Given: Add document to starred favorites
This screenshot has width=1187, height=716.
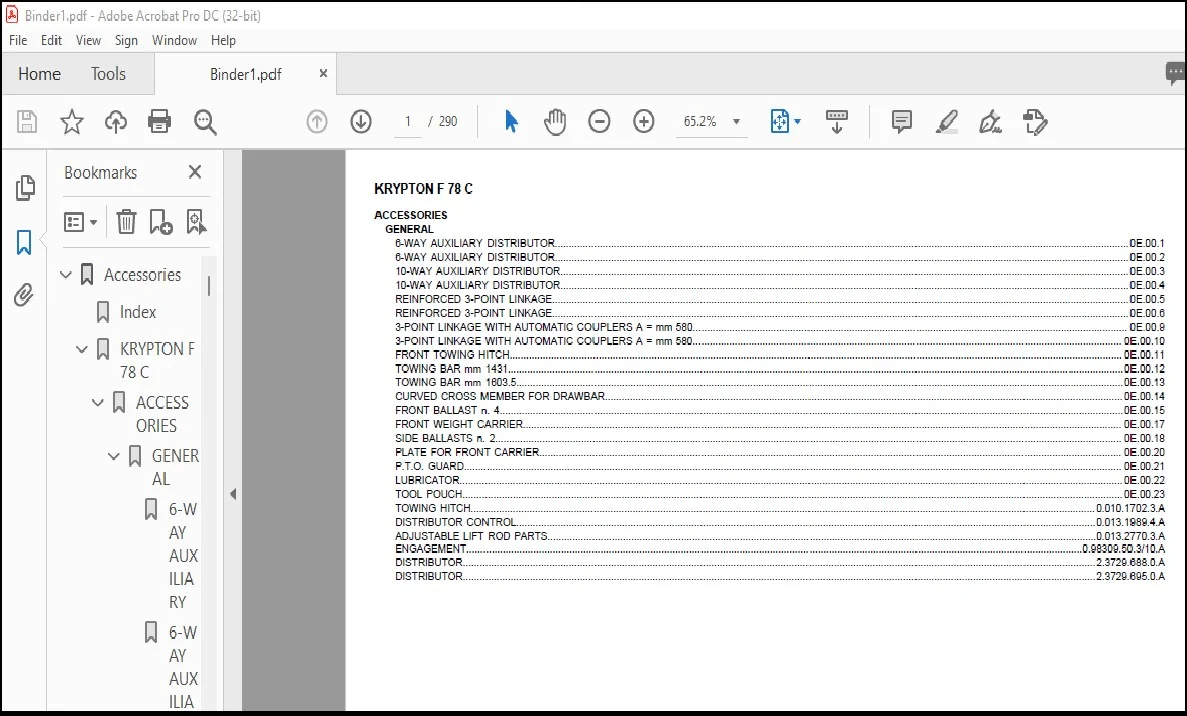Looking at the screenshot, I should coord(72,121).
